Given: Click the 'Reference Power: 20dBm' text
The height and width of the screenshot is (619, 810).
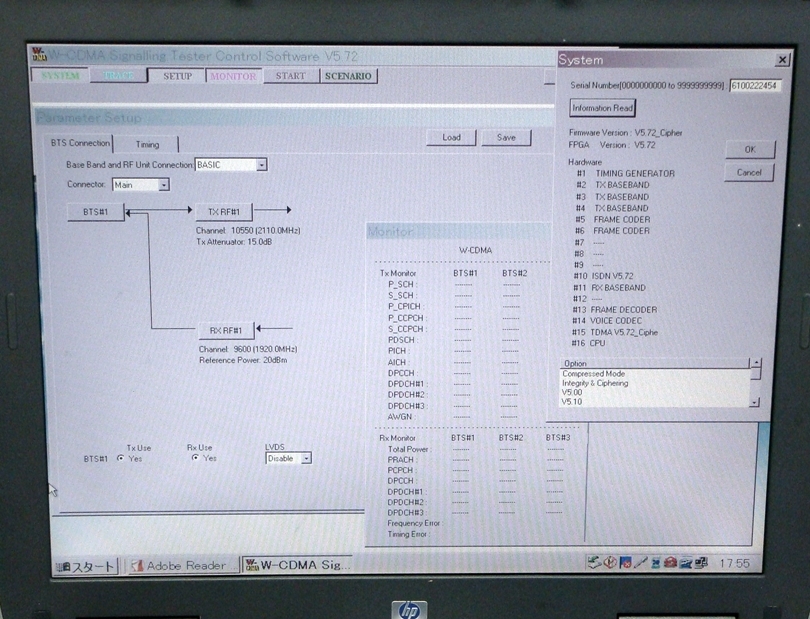Looking at the screenshot, I should point(243,360).
